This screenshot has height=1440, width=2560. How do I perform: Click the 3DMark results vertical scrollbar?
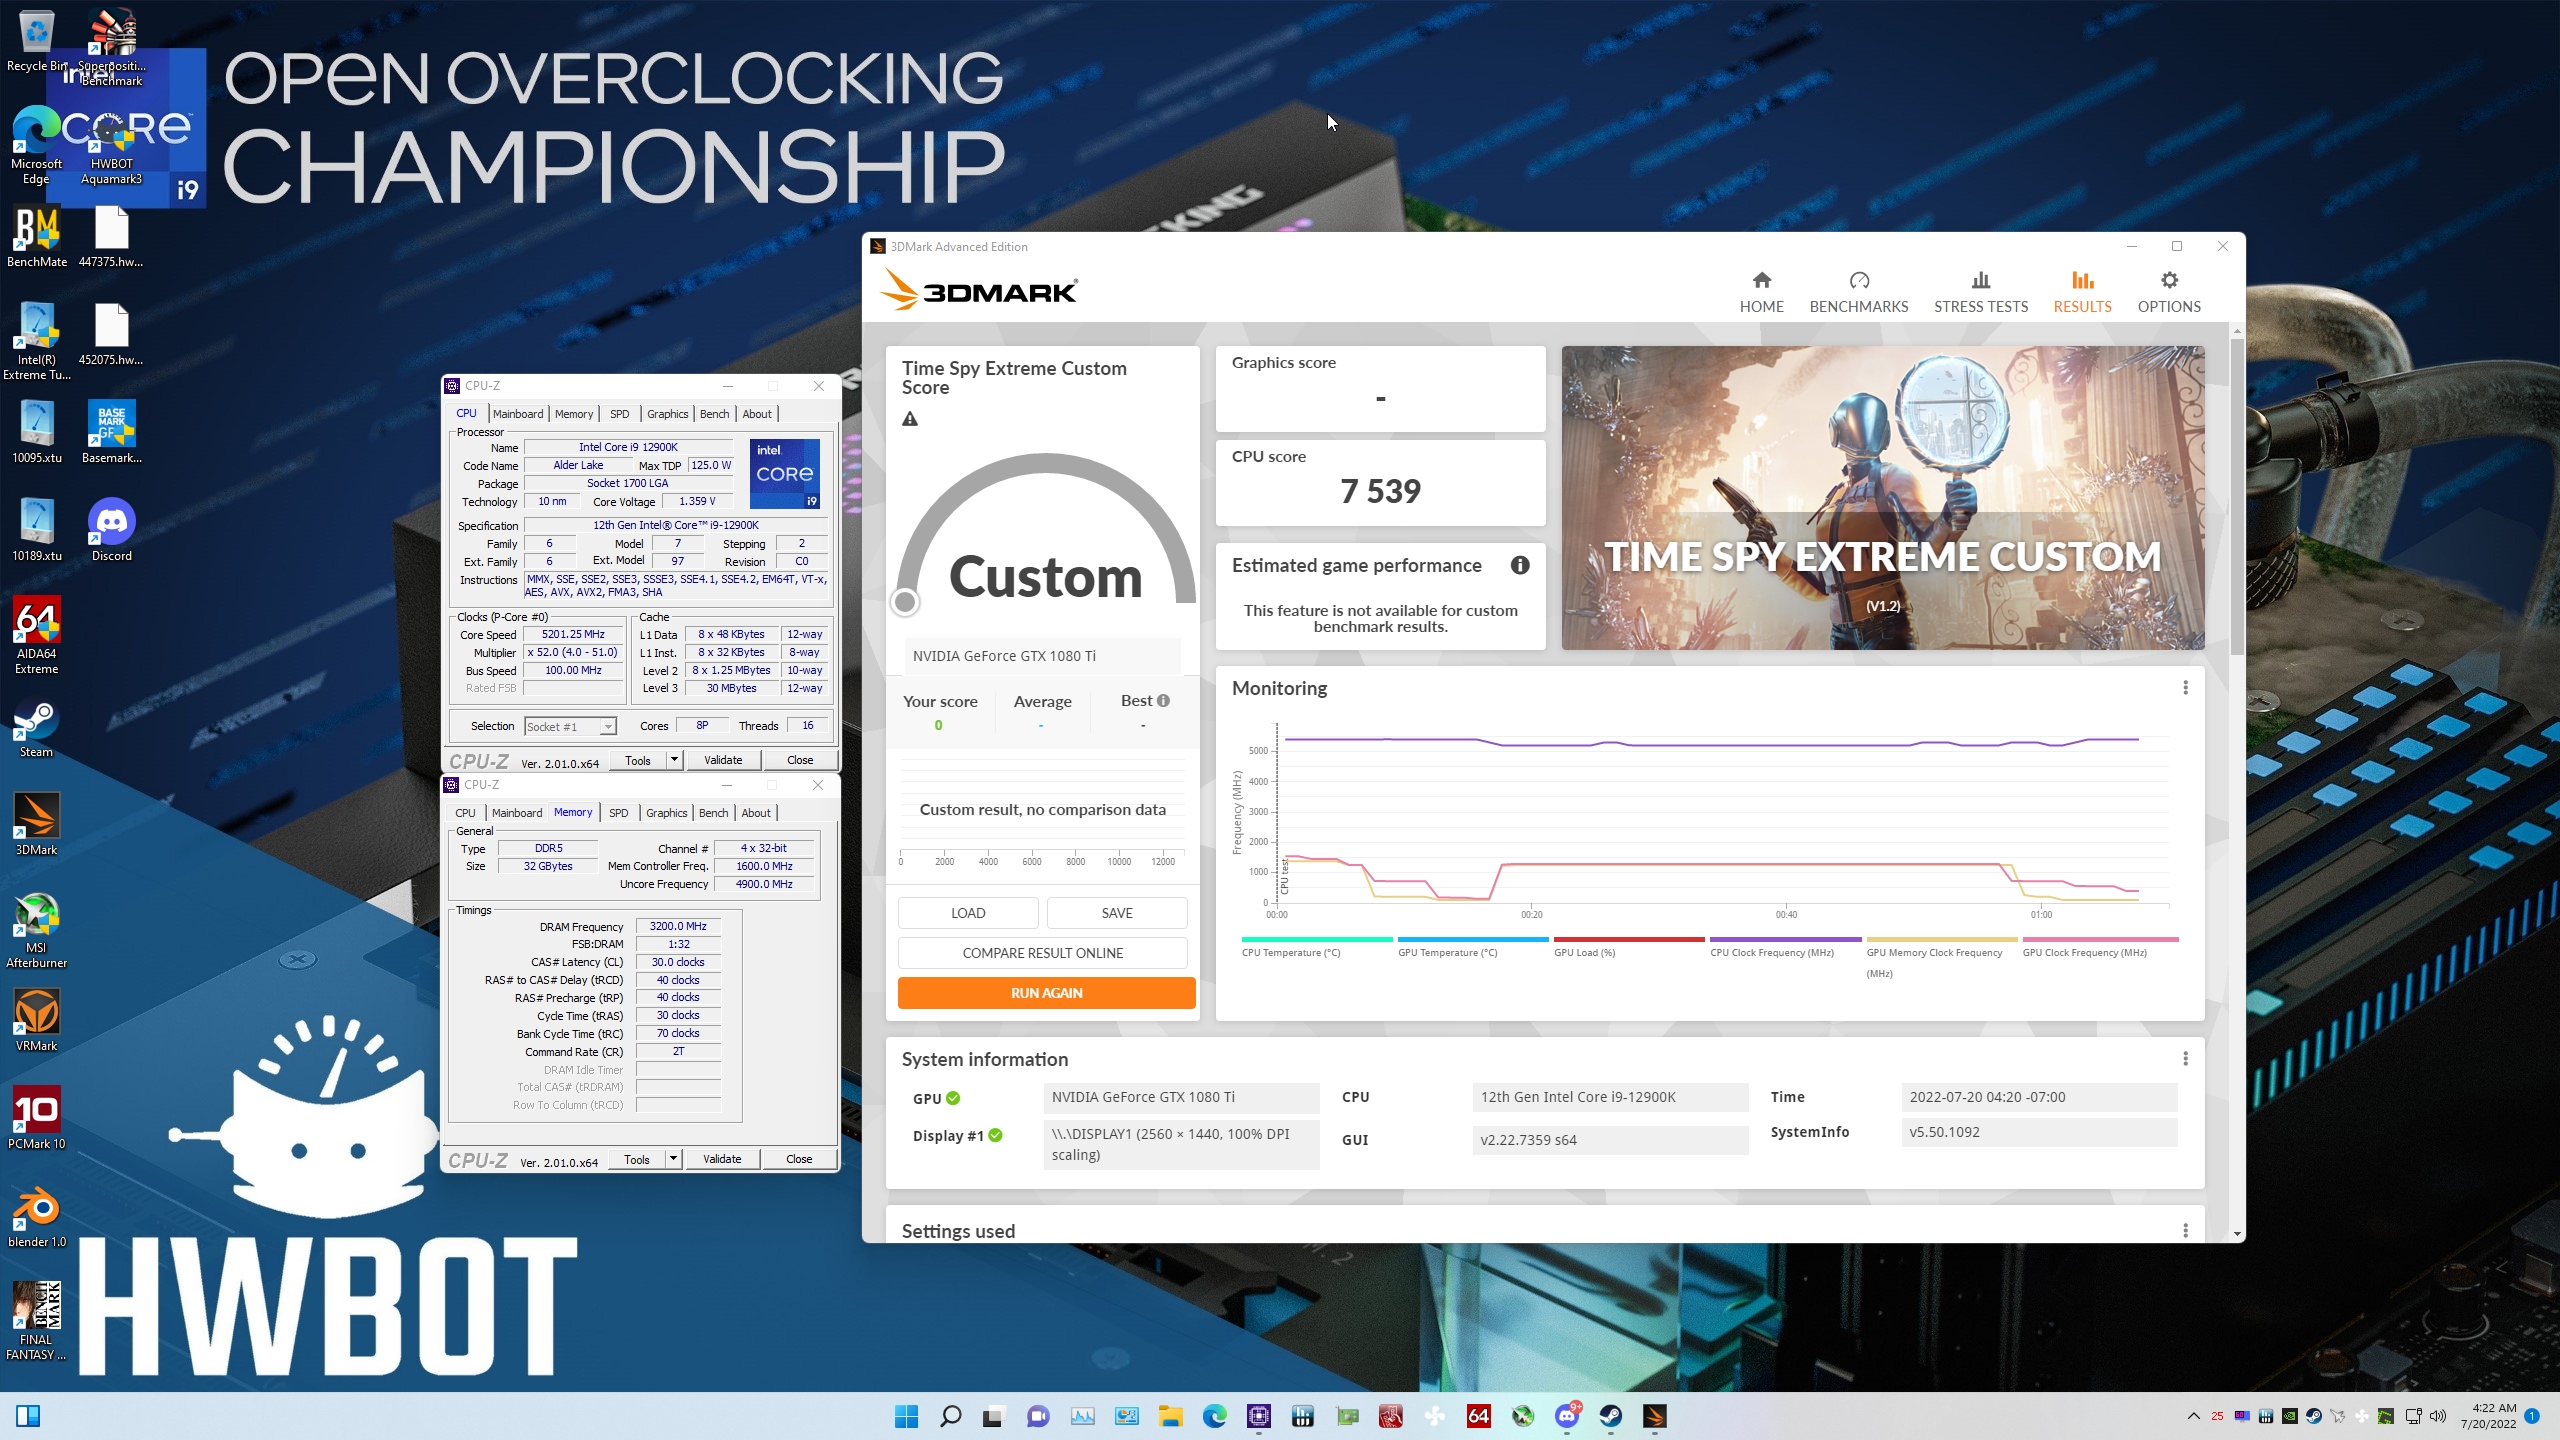point(2237,496)
